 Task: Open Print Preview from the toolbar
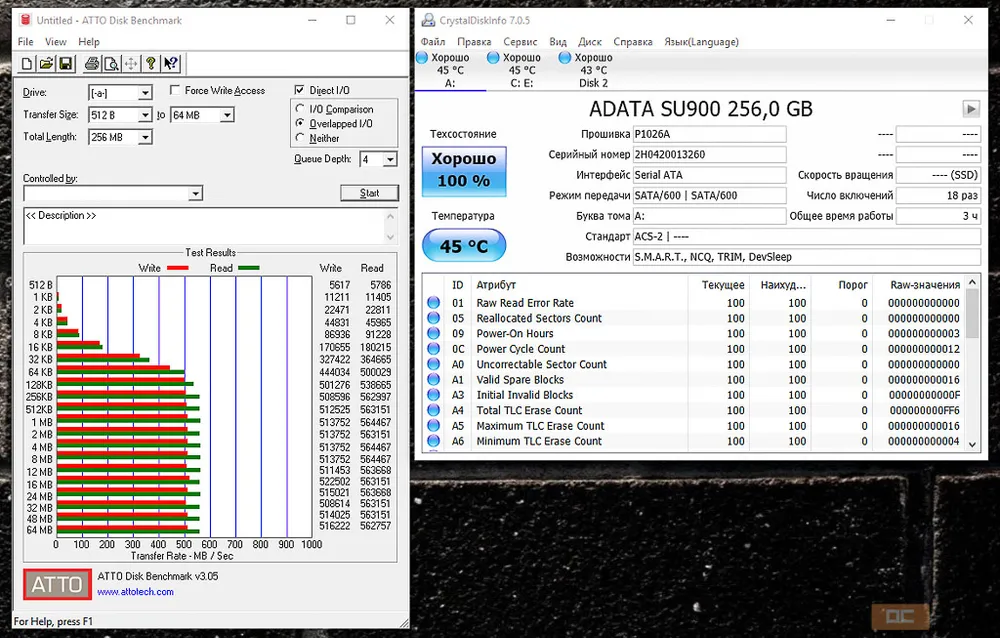(x=111, y=64)
